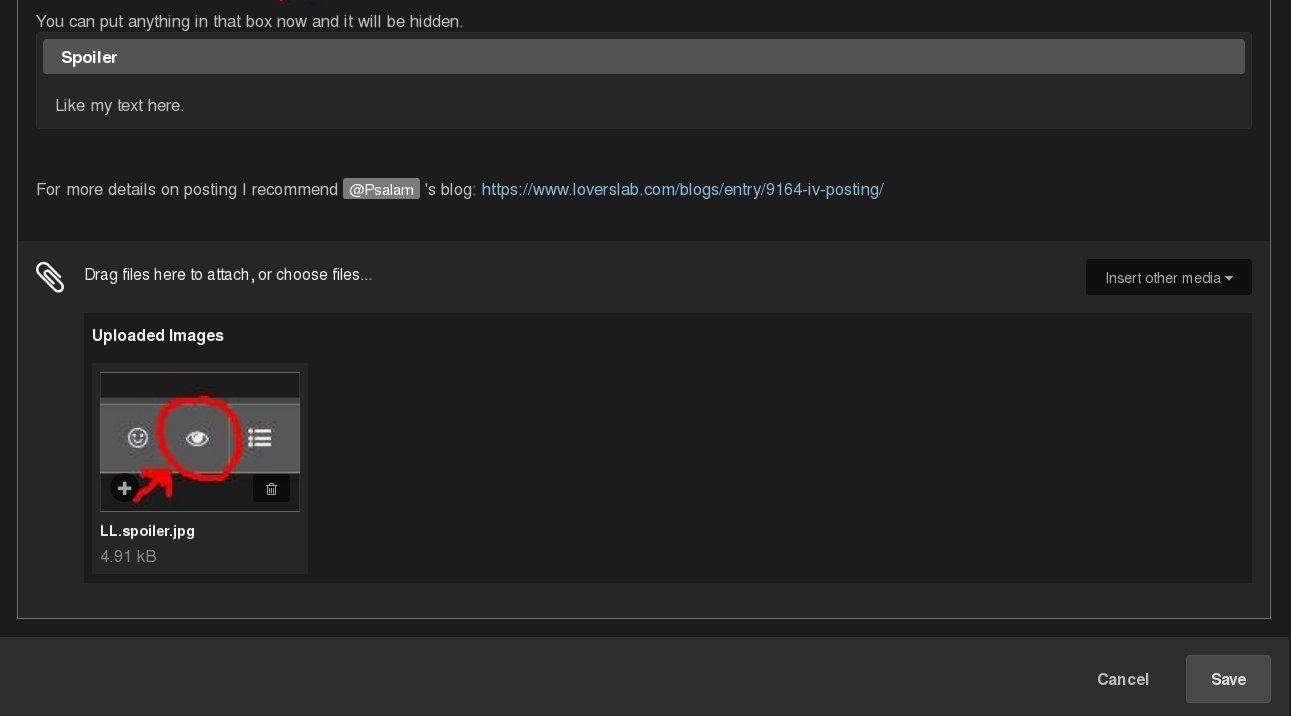This screenshot has width=1291, height=716.
Task: Select the LL.spoiler.jpg thumbnail image
Action: 200,441
